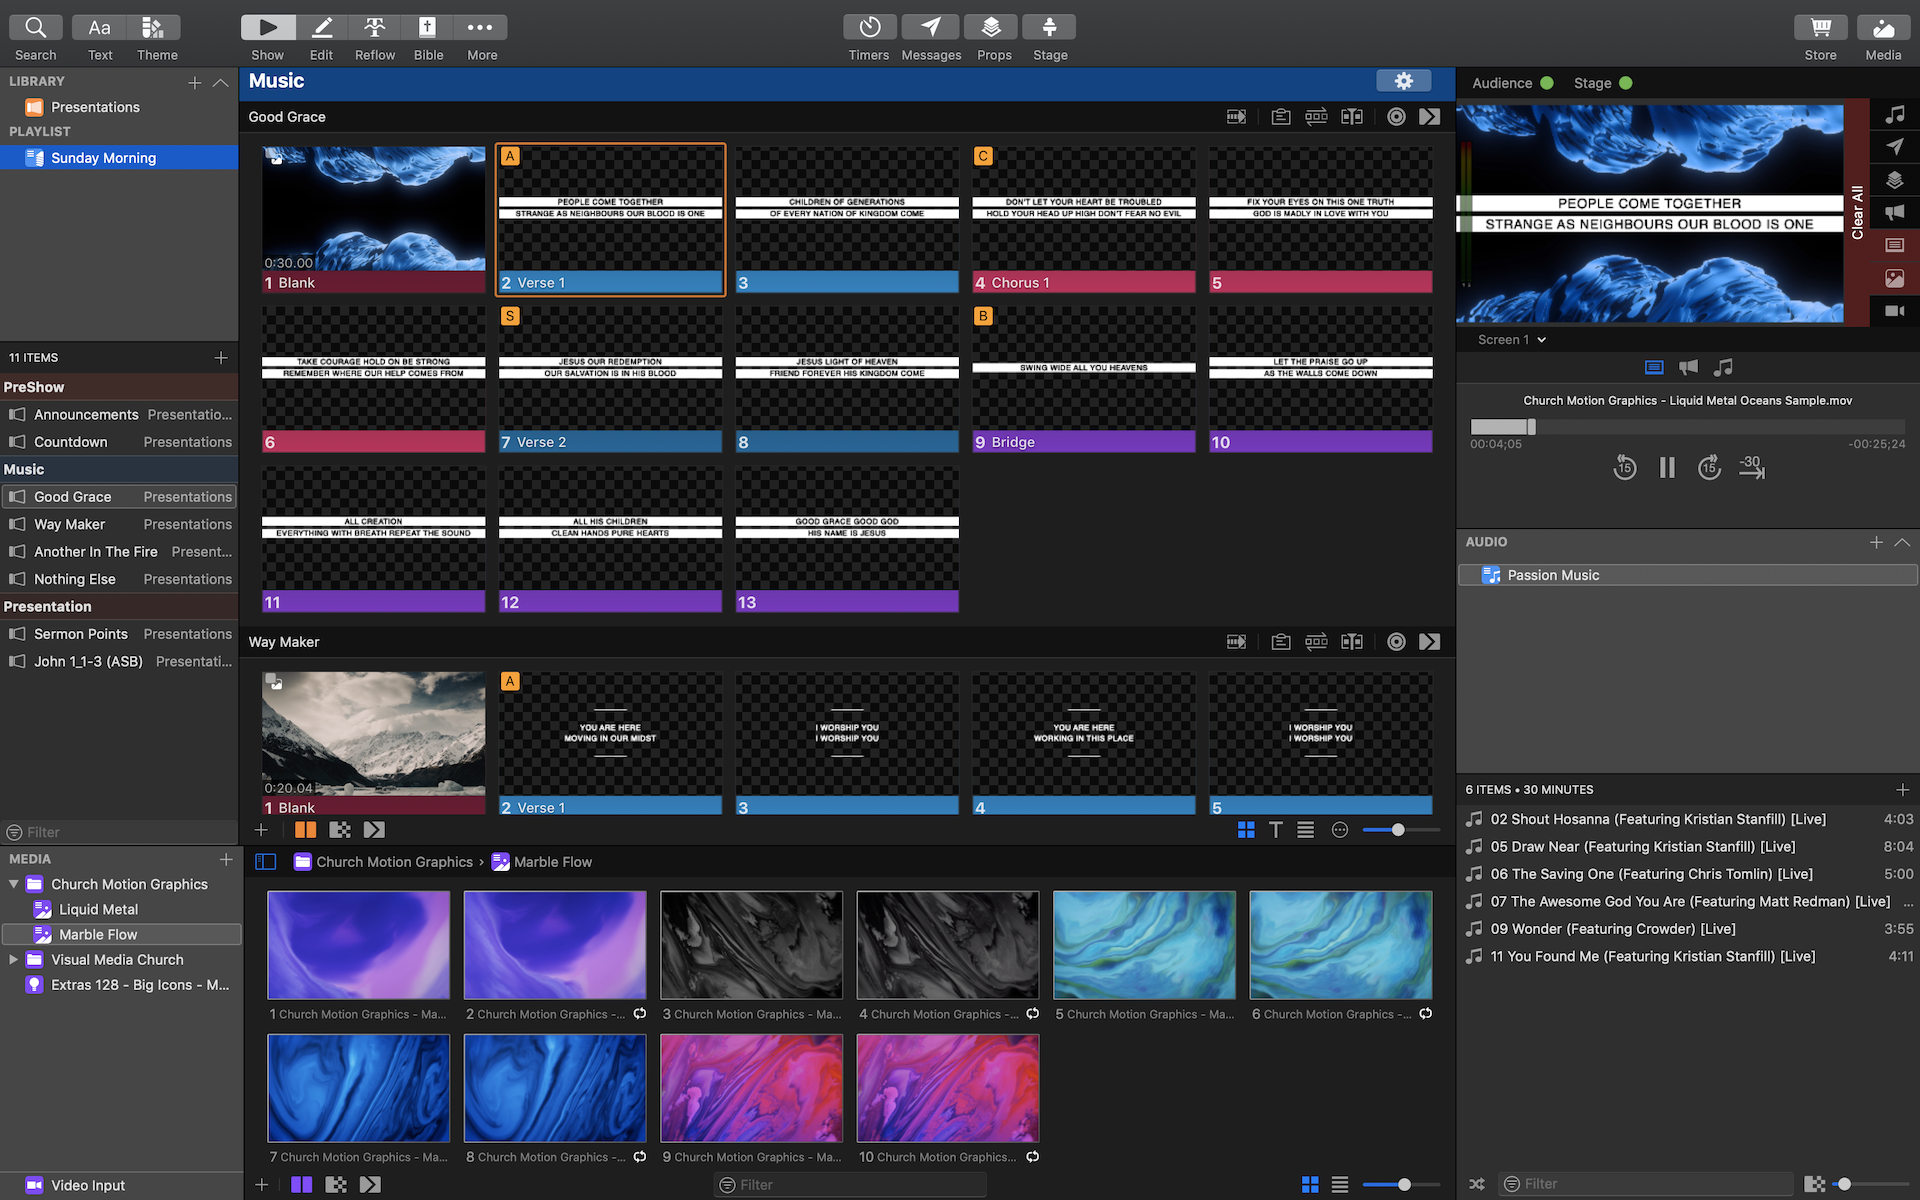Image resolution: width=1920 pixels, height=1200 pixels.
Task: Select the Timers icon in toolbar
Action: 867,26
